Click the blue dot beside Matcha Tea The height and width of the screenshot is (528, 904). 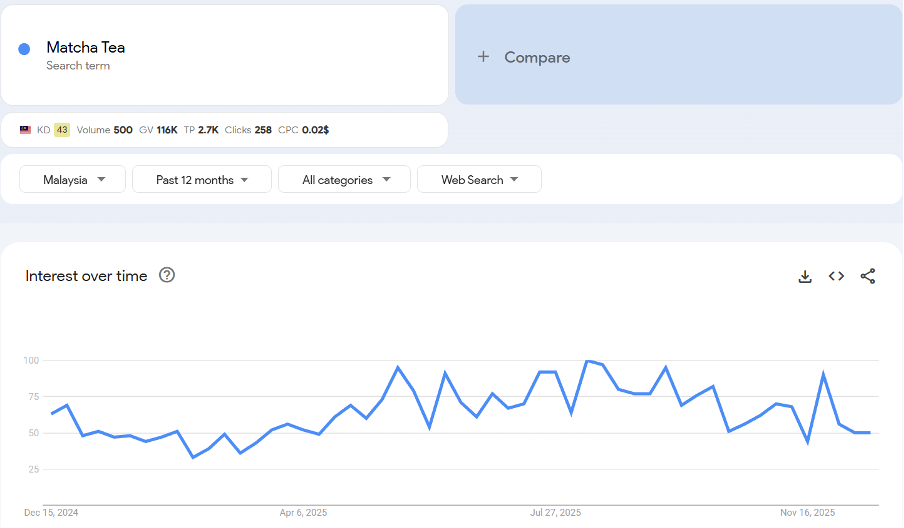point(24,49)
